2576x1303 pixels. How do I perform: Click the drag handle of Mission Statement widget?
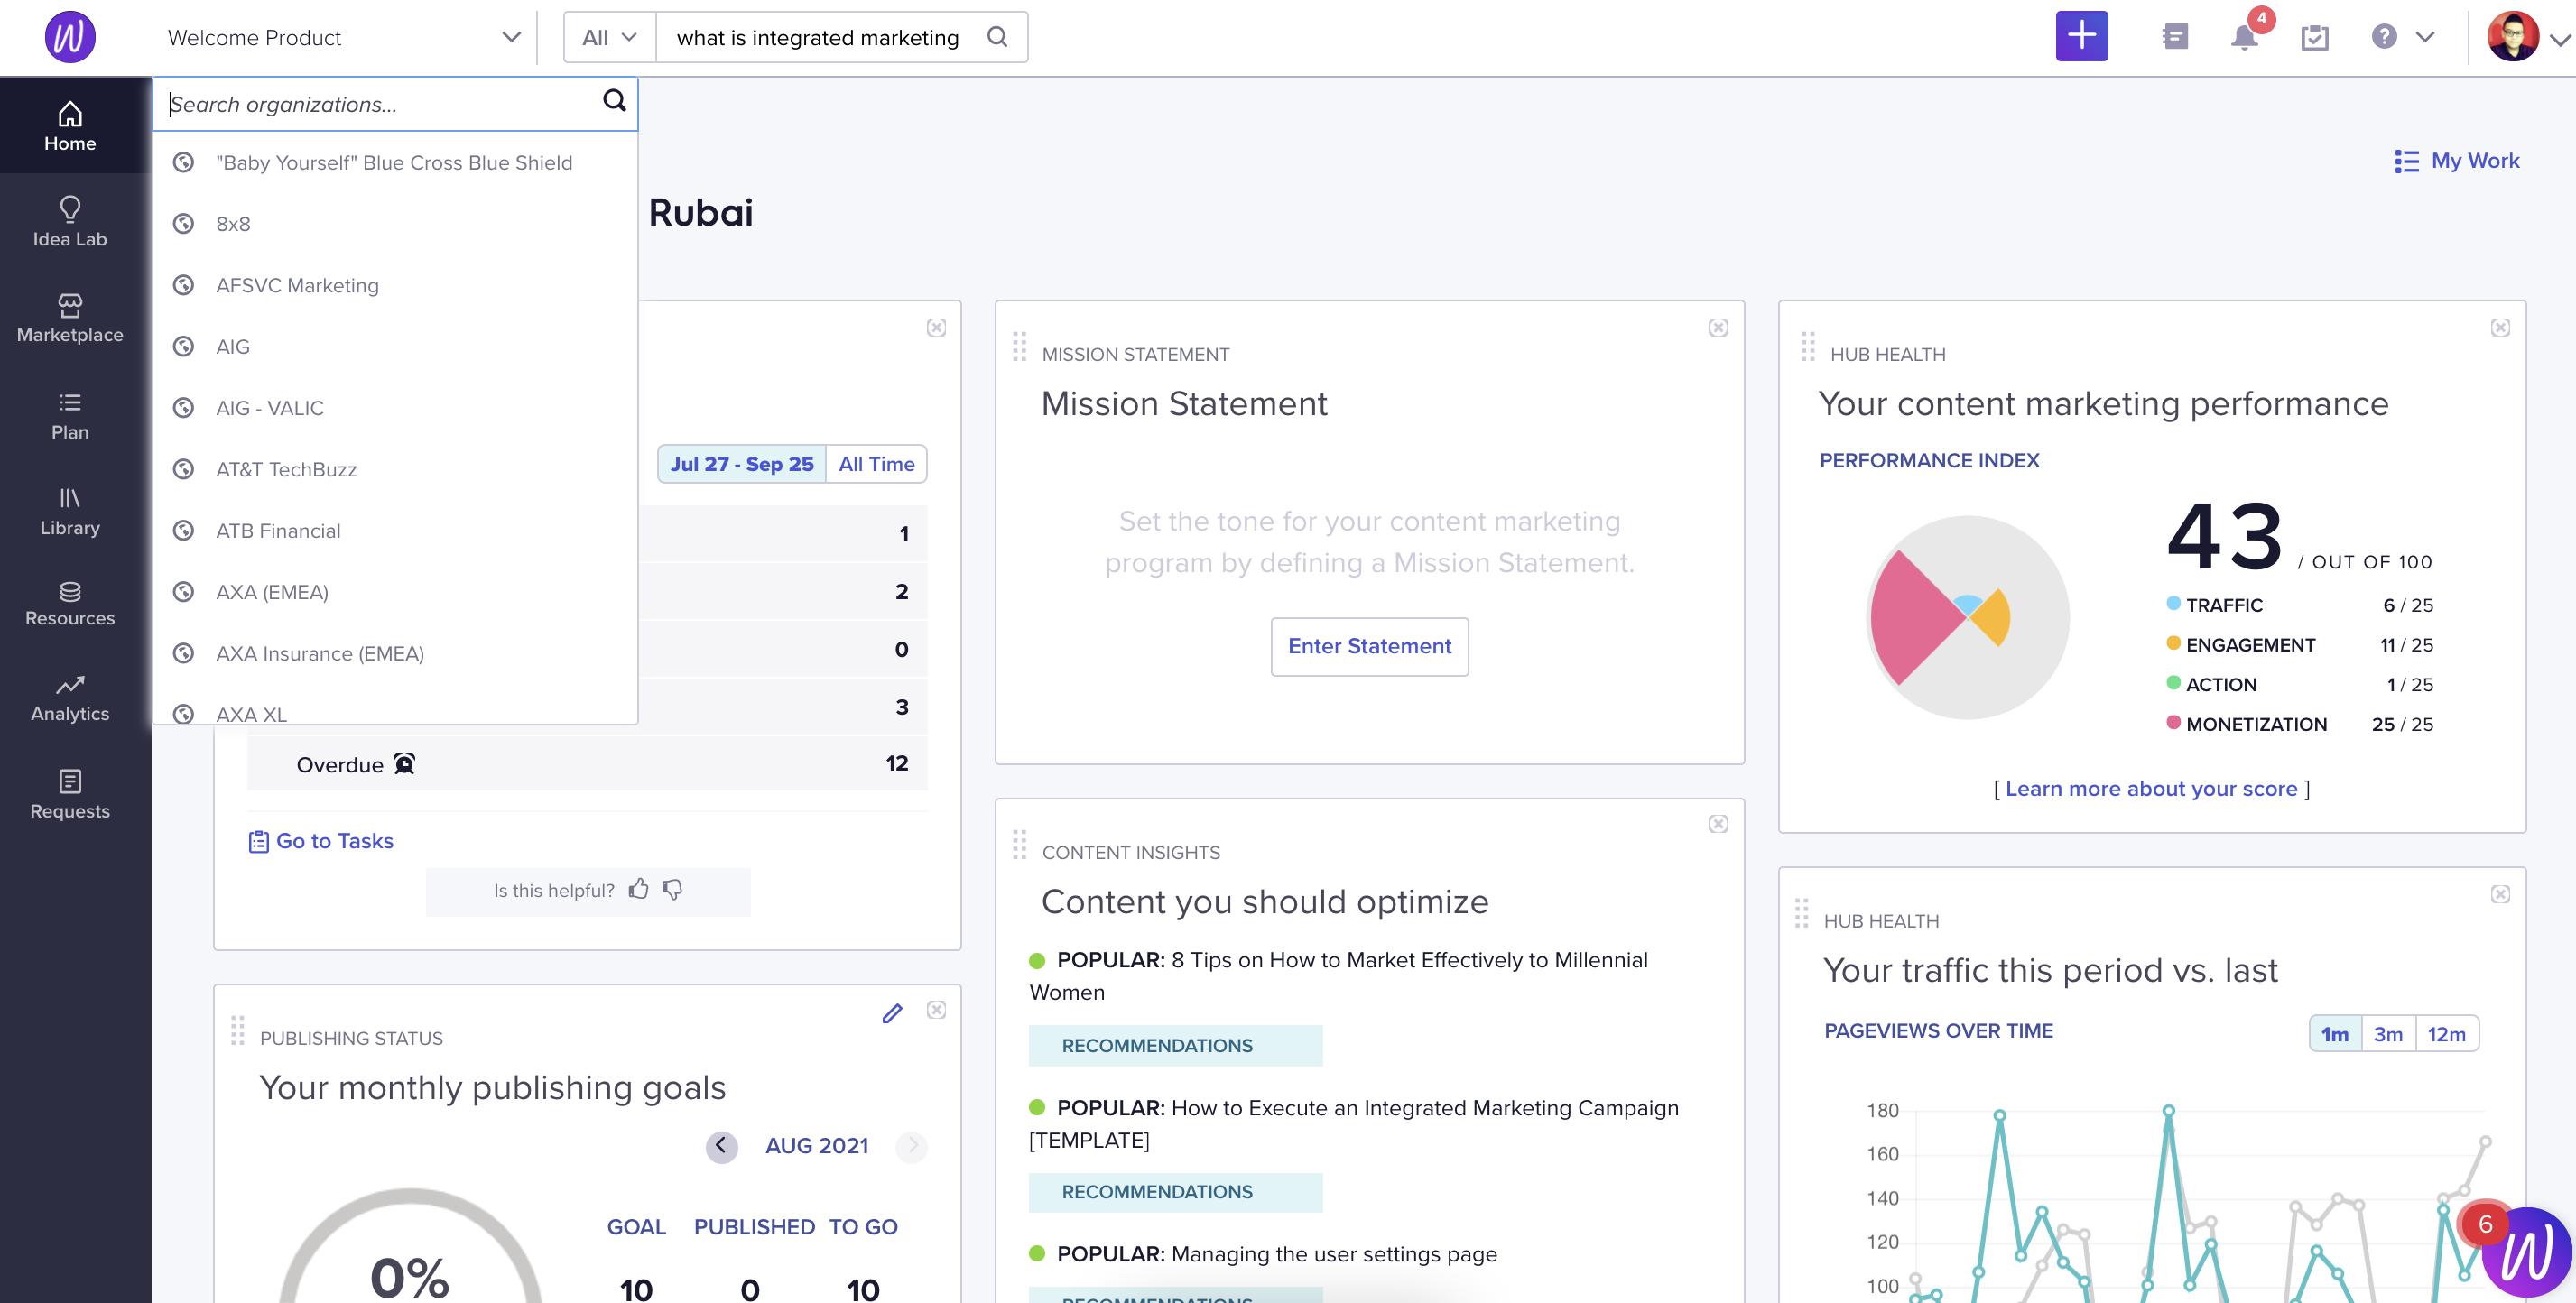pos(1019,346)
